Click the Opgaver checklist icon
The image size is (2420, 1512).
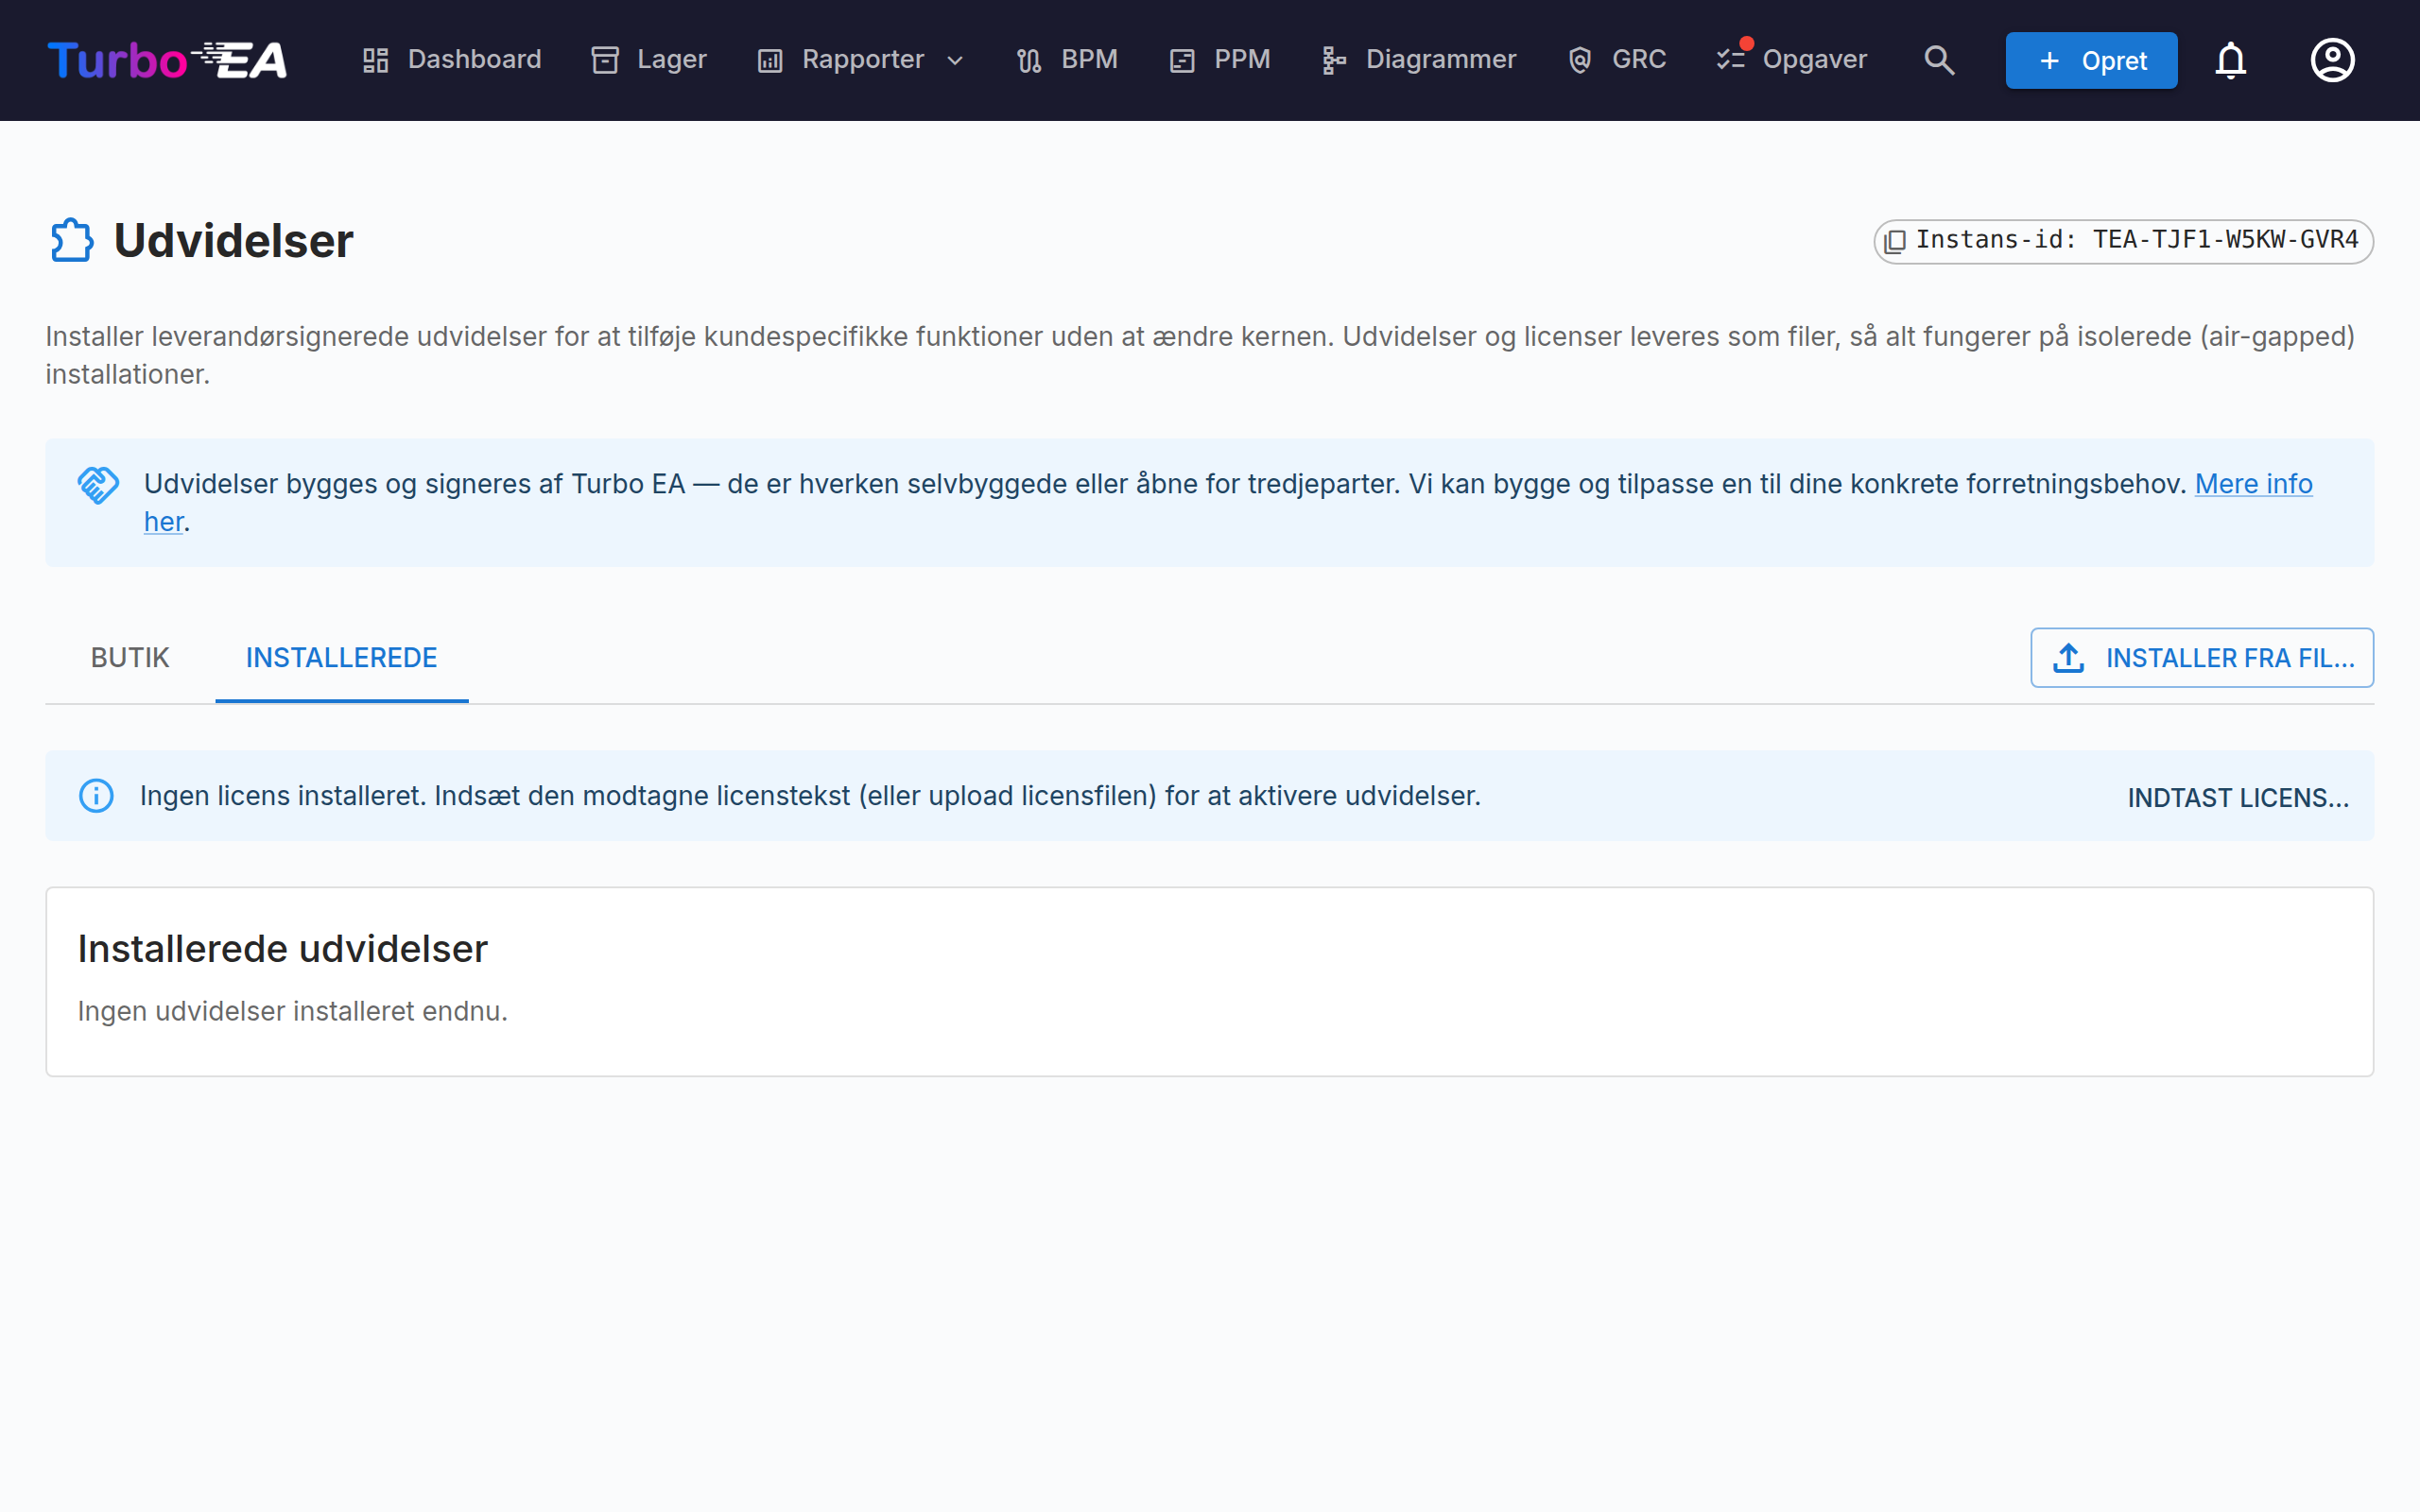(1731, 60)
